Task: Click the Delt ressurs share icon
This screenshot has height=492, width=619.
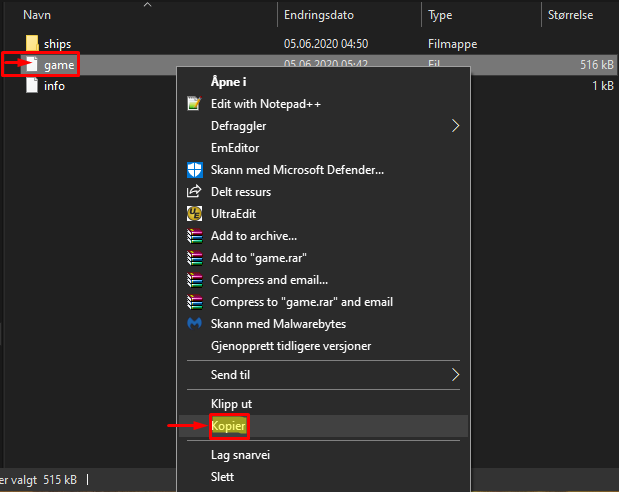Action: pos(194,192)
